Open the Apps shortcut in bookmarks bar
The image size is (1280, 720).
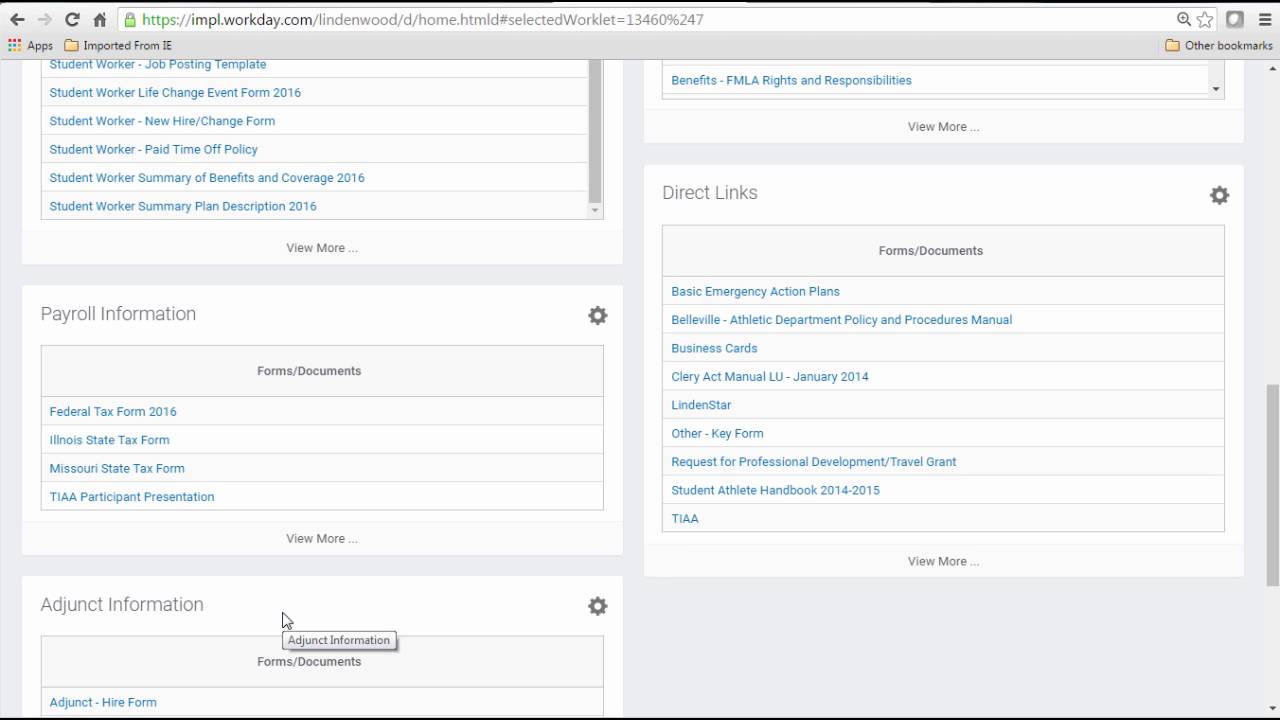click(x=30, y=45)
